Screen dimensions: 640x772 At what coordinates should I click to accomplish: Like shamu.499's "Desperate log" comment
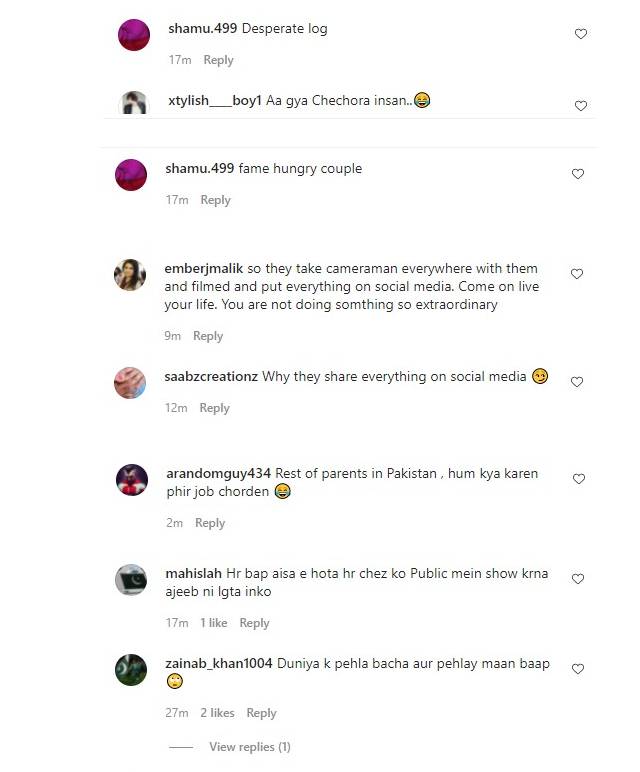(581, 34)
